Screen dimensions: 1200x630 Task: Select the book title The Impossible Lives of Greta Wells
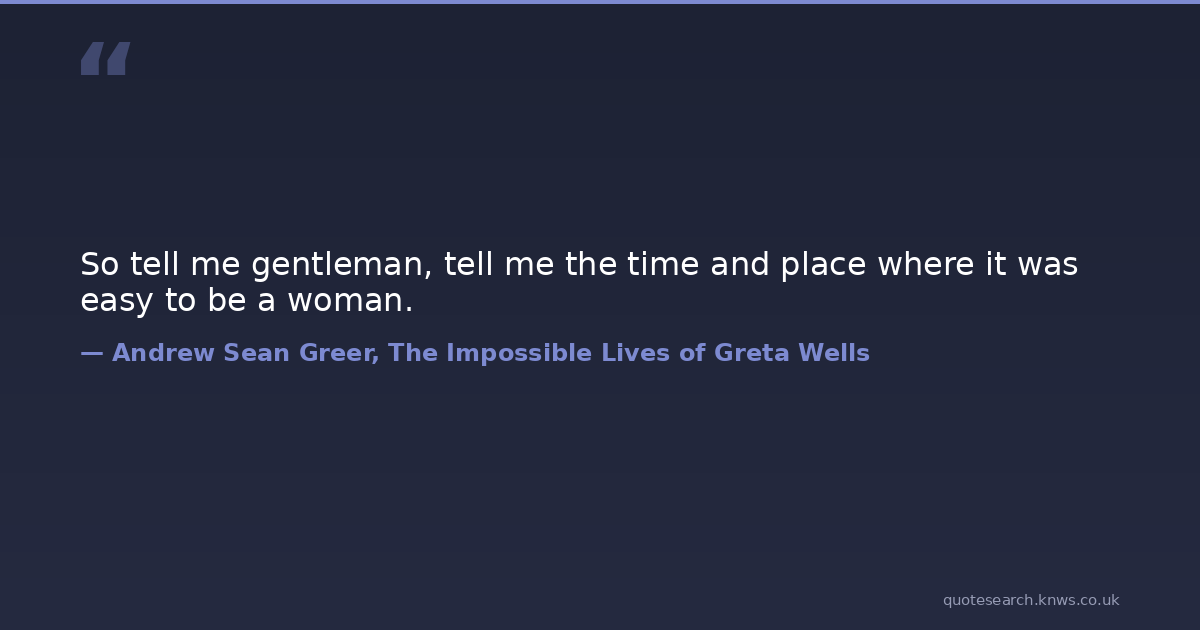coord(629,353)
